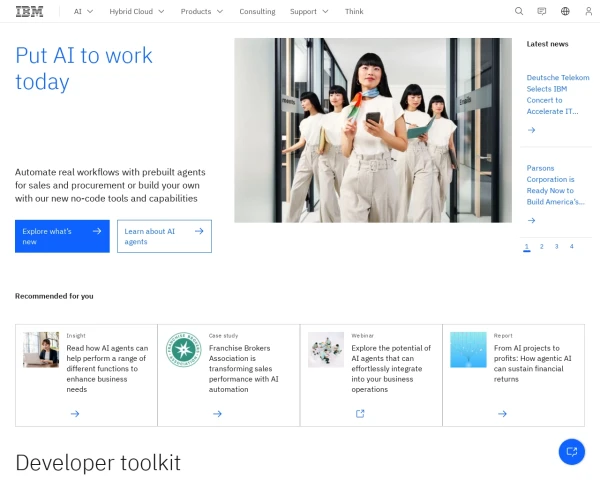Click Webinar card thumbnail image
This screenshot has width=600, height=480.
coord(326,349)
